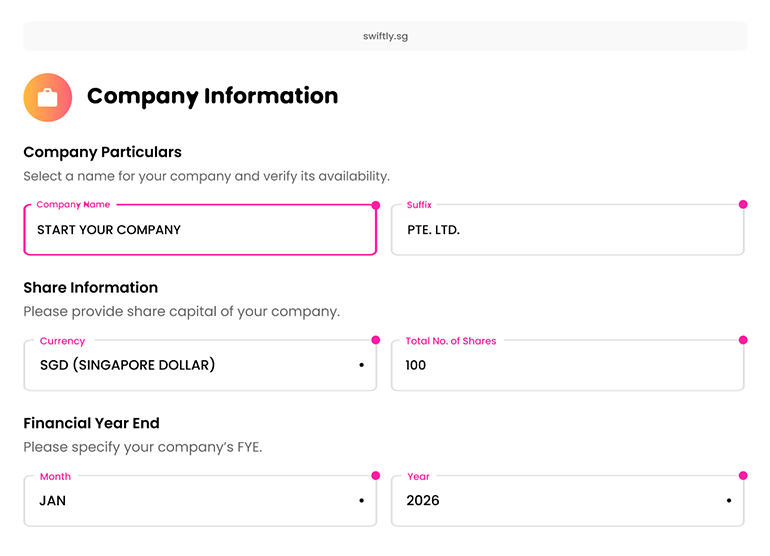
Task: Open the 2026 year selector
Action: (567, 500)
